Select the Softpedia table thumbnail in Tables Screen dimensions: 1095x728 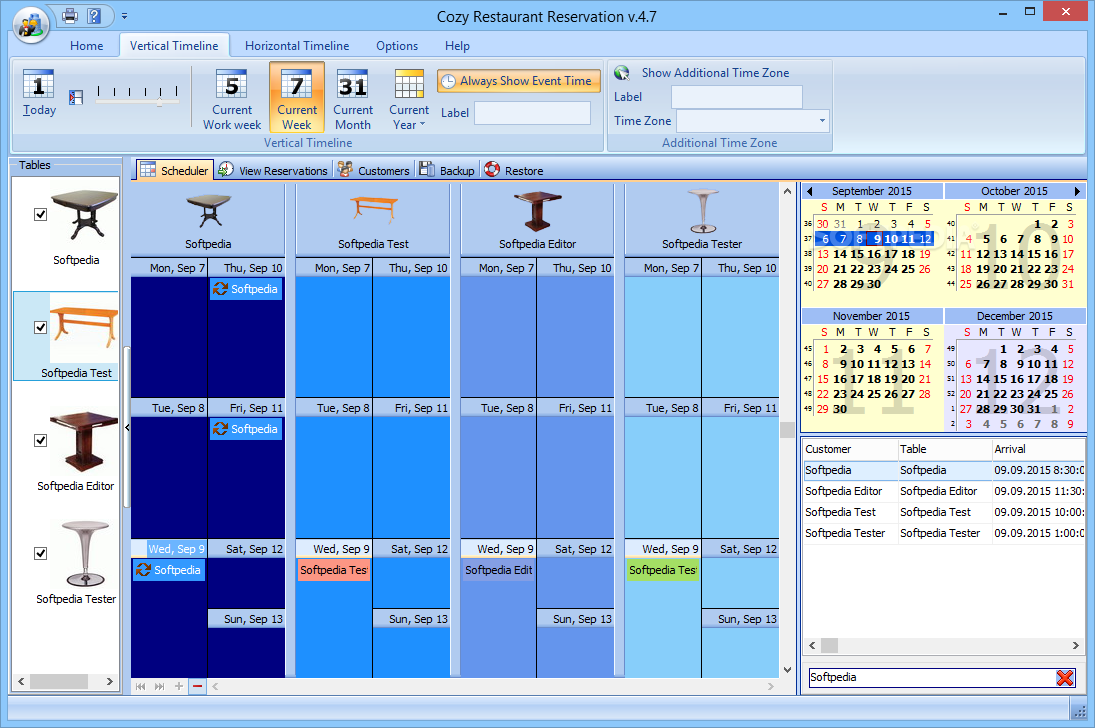click(84, 216)
